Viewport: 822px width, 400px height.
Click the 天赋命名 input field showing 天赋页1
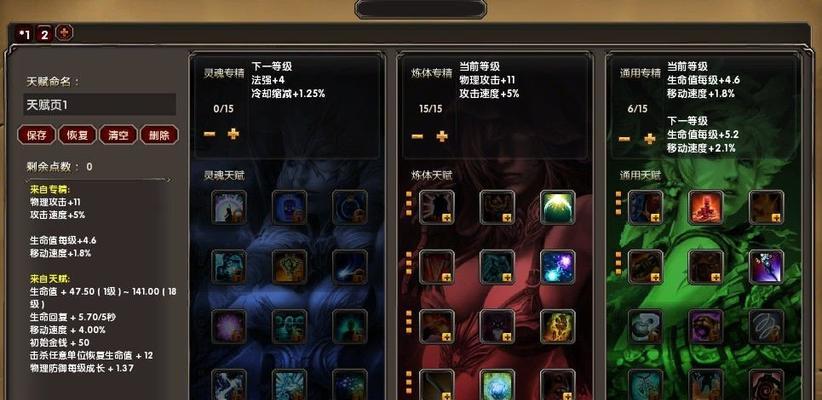click(99, 104)
